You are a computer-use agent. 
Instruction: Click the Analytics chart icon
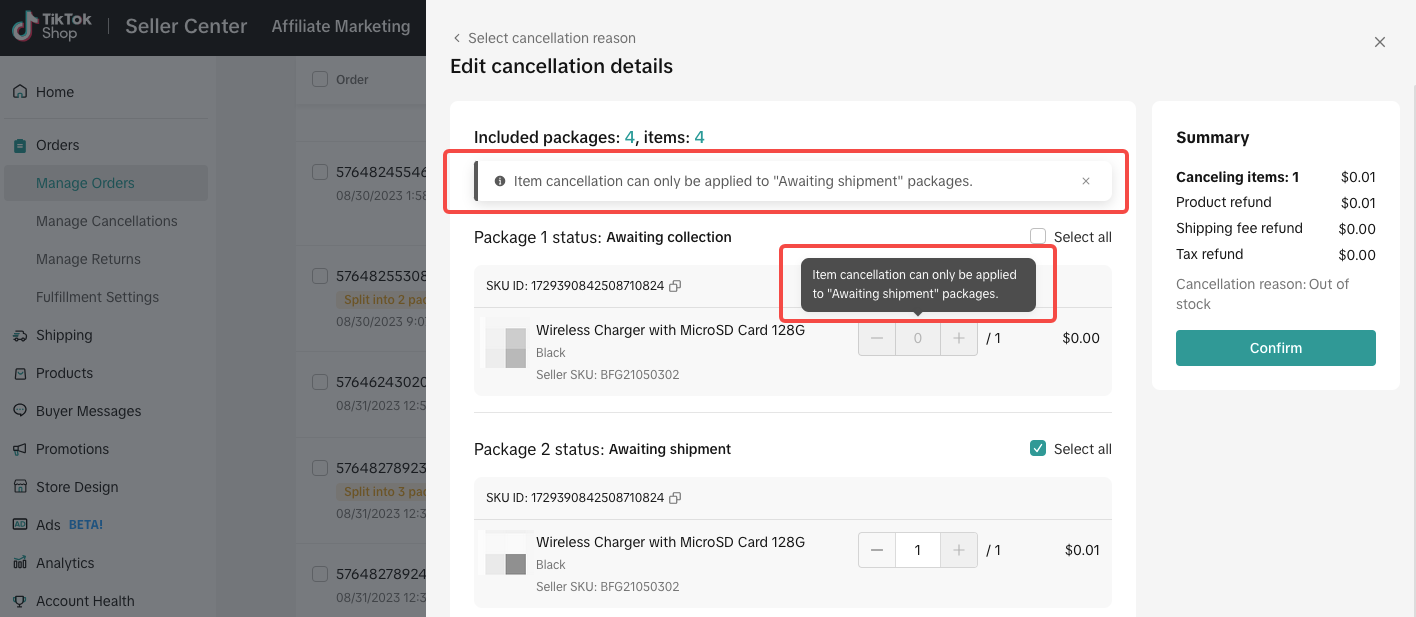20,563
